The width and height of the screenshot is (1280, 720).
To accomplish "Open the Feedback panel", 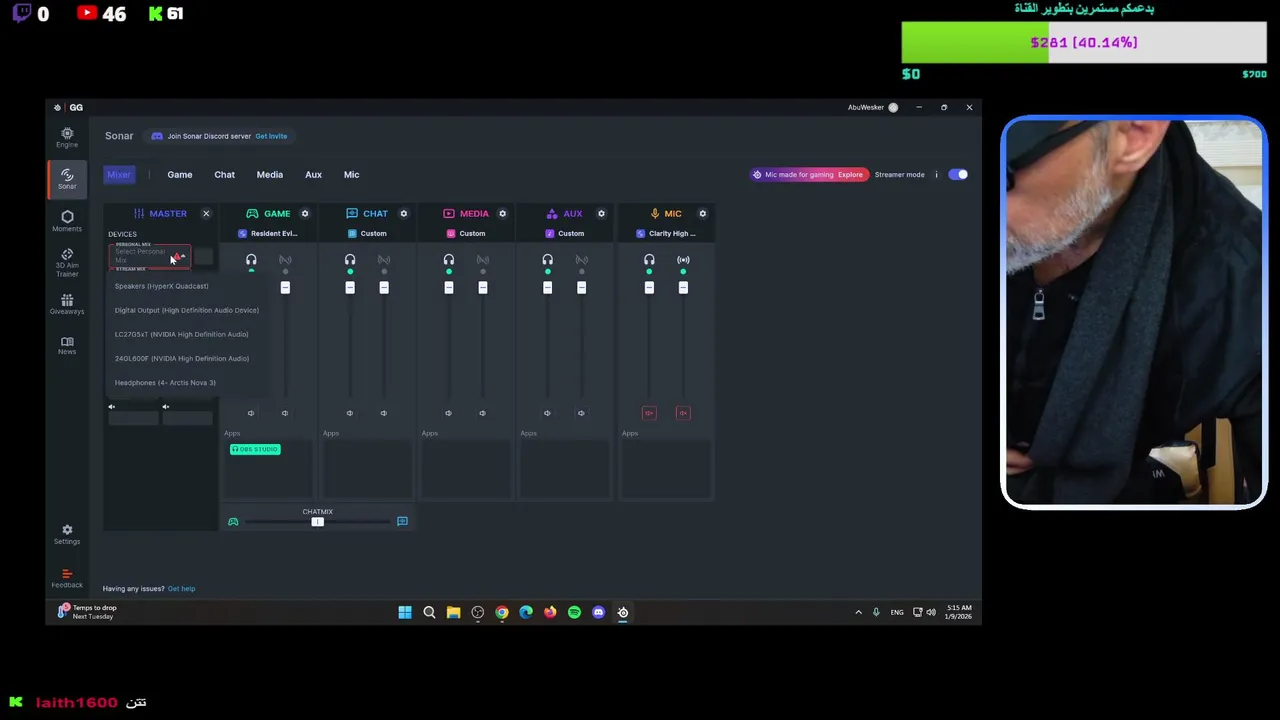I will pos(67,578).
